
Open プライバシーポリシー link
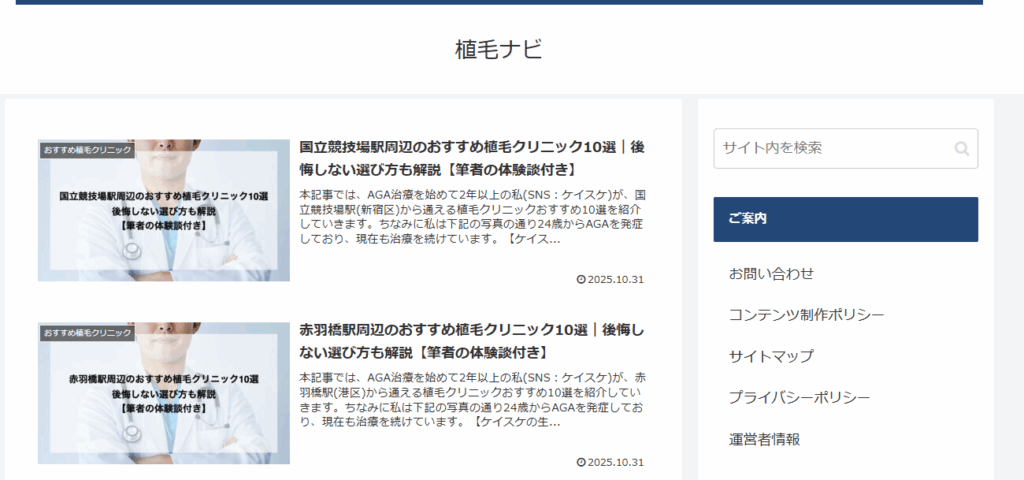(799, 397)
